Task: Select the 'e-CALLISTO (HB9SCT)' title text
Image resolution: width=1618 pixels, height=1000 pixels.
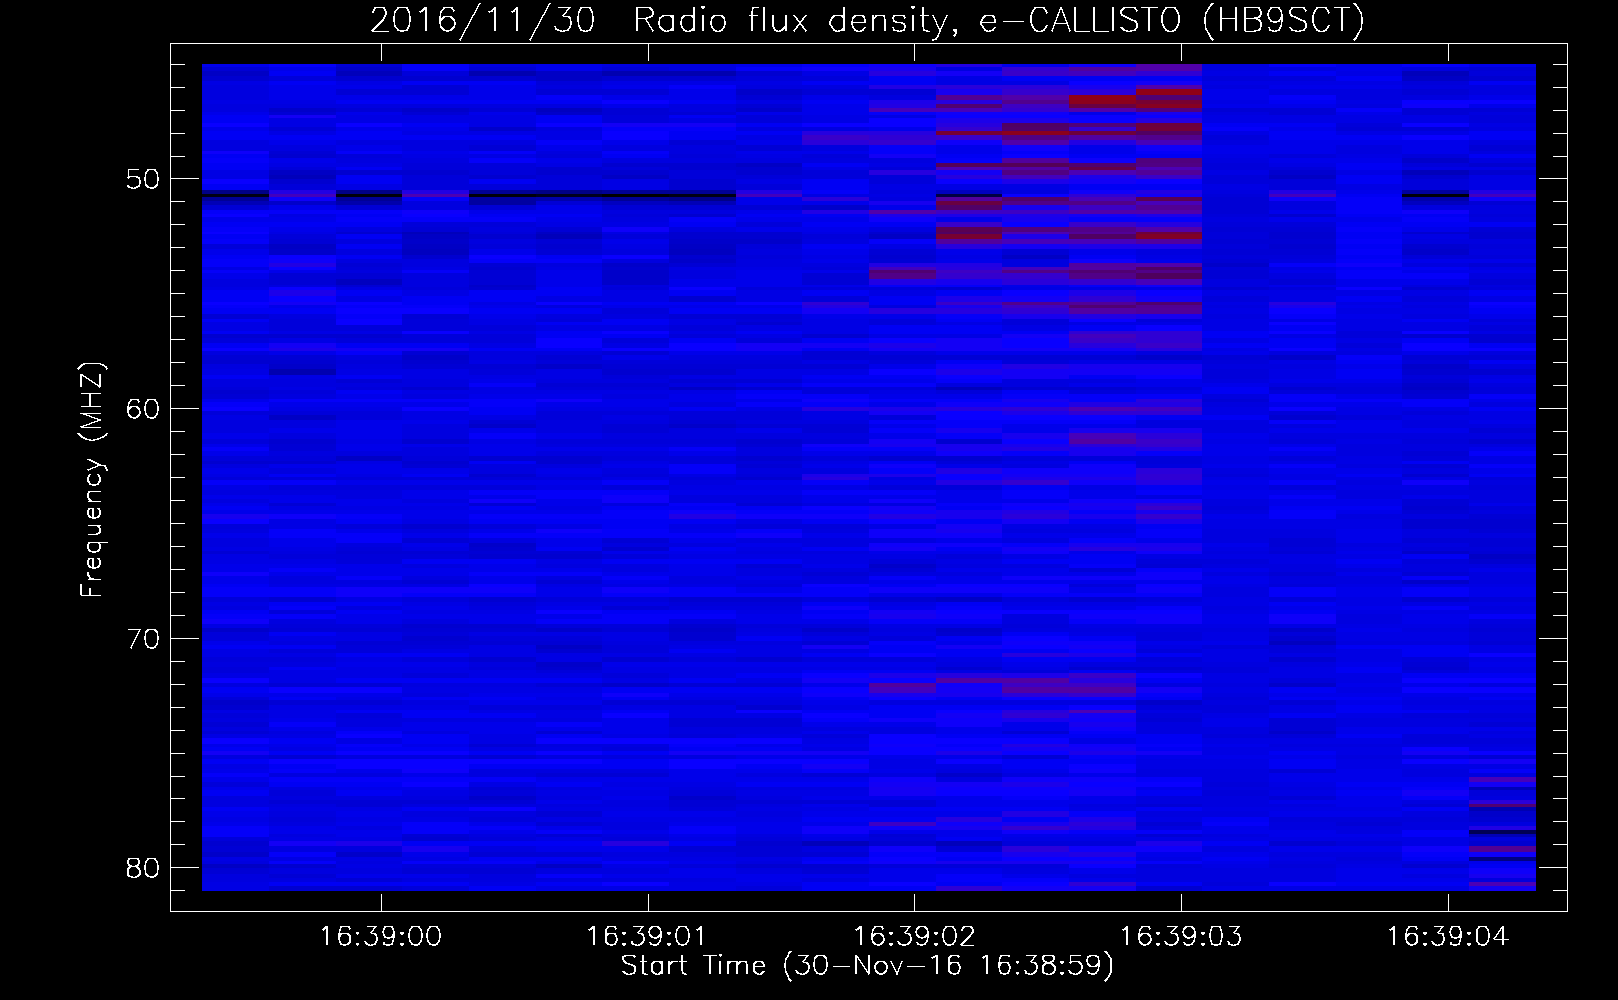Action: (1171, 21)
